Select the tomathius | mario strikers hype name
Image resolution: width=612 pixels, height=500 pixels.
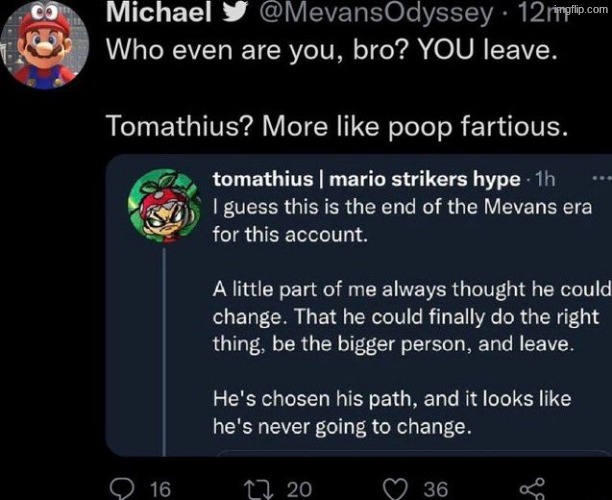point(367,179)
